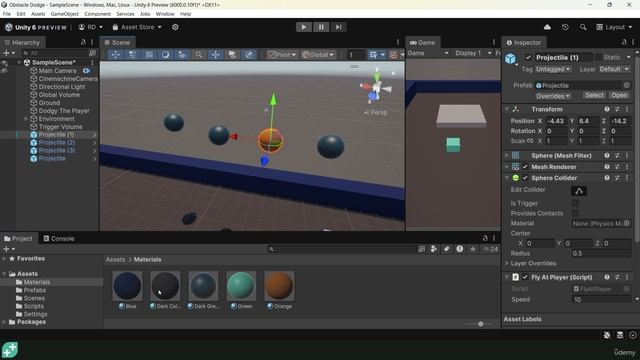Open the Display 1 dropdown in Game view

(x=473, y=53)
